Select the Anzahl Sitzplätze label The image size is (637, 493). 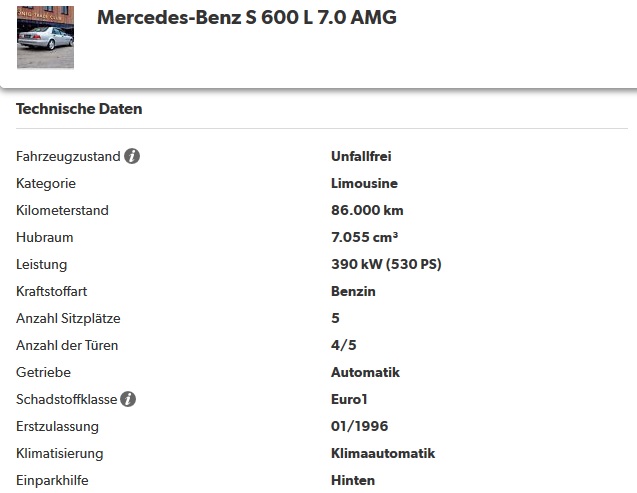tap(68, 318)
